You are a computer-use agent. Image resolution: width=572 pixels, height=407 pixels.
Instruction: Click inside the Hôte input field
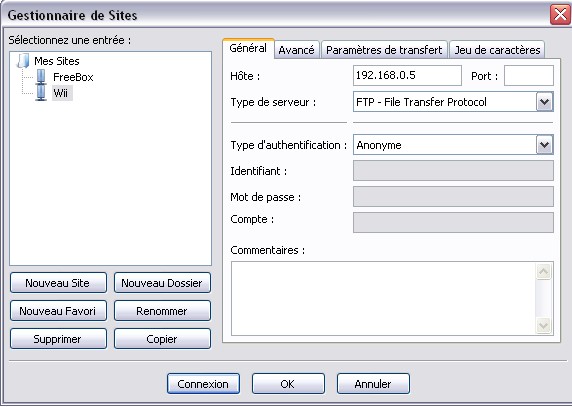(407, 75)
